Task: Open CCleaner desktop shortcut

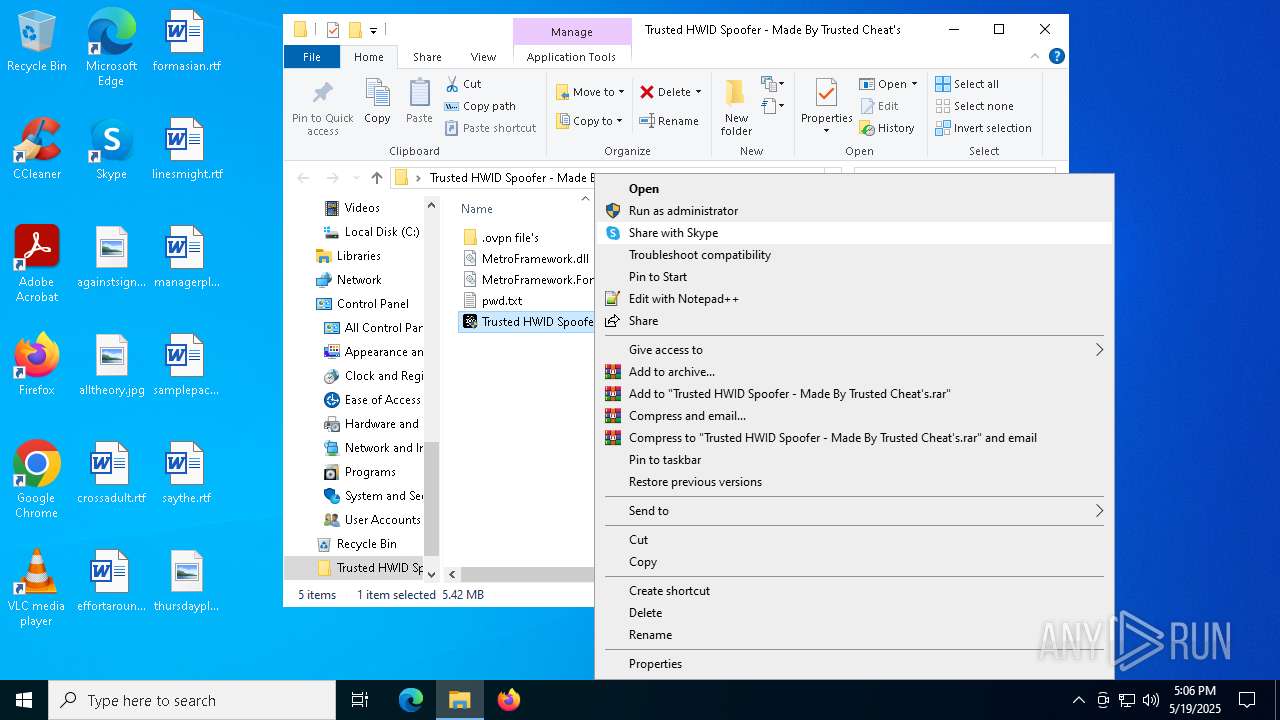Action: click(37, 149)
